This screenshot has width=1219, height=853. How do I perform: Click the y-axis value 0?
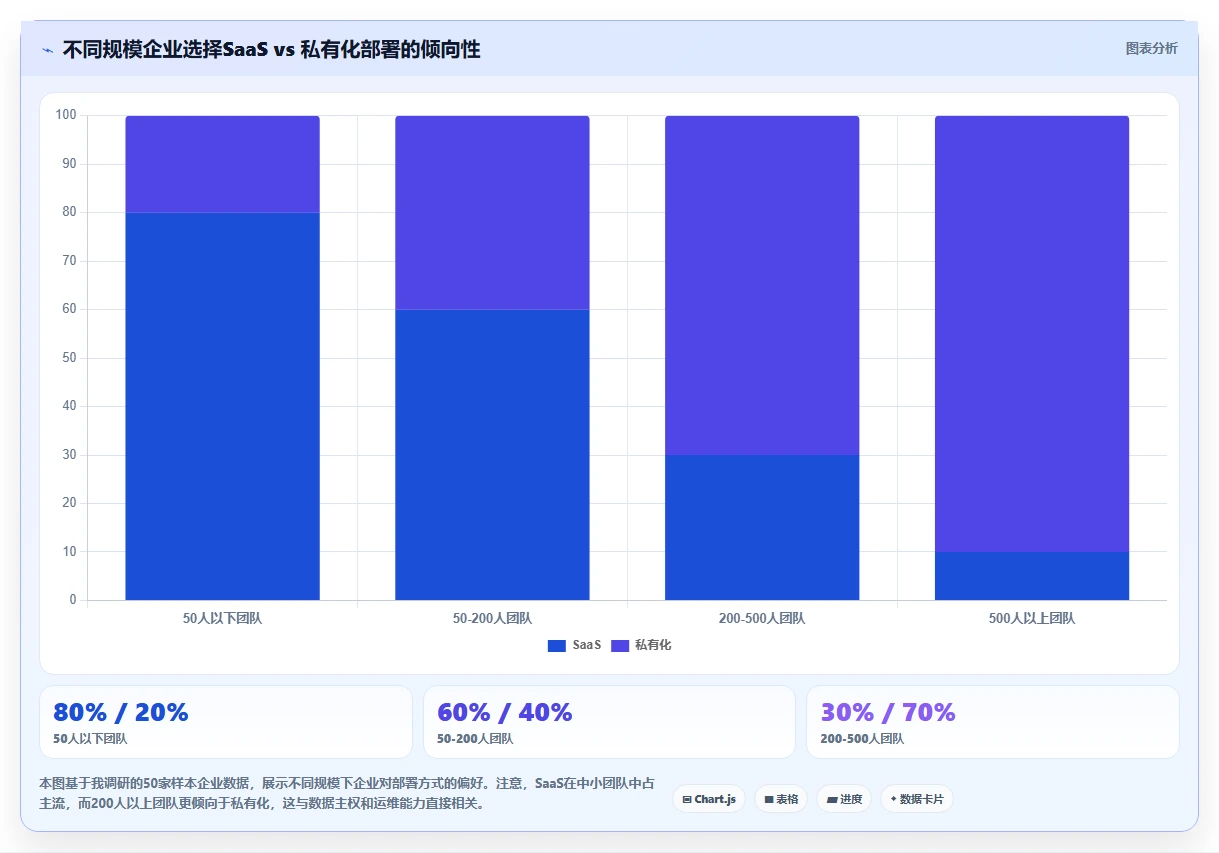[73, 600]
